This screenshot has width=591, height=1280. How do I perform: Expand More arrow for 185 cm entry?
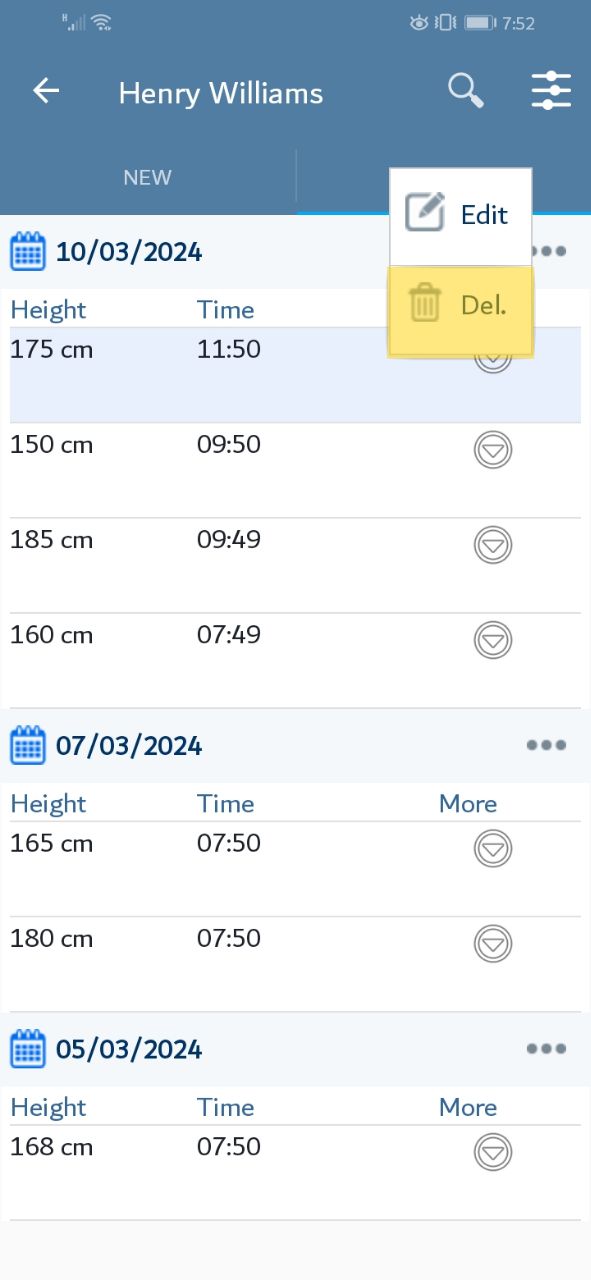(x=493, y=545)
